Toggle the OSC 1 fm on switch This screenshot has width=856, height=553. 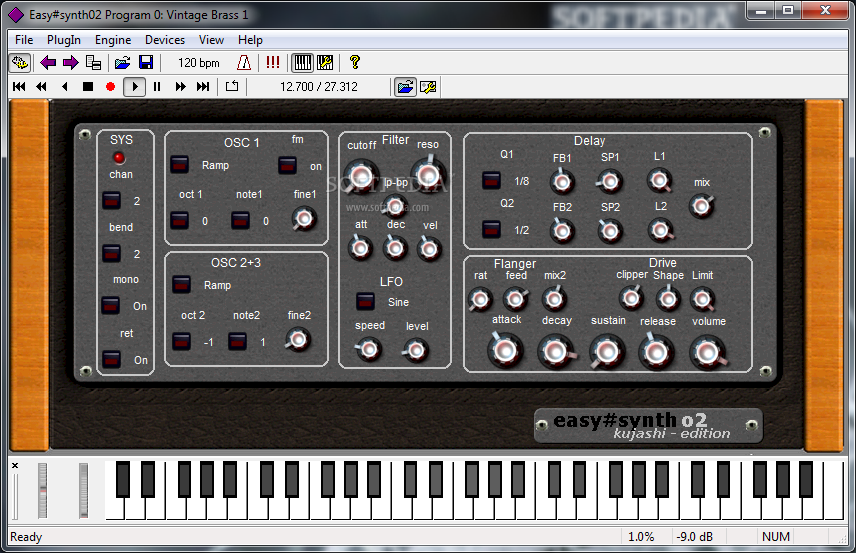pos(287,165)
